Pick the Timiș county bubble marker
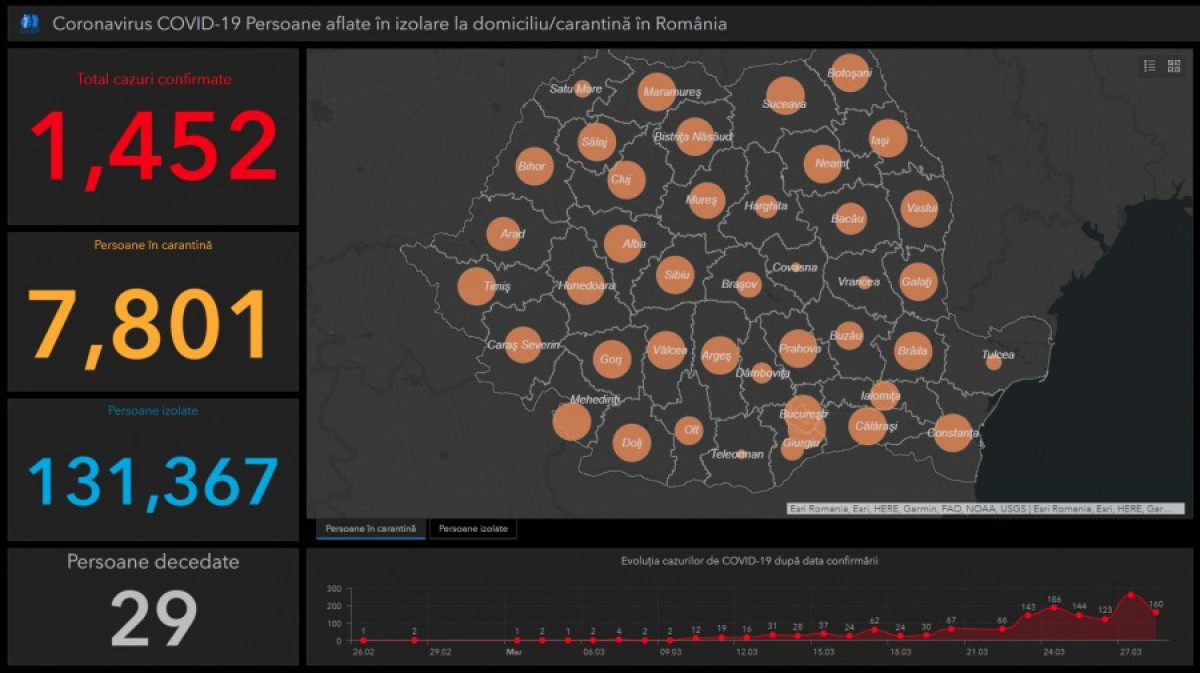This screenshot has width=1200, height=673. point(476,286)
